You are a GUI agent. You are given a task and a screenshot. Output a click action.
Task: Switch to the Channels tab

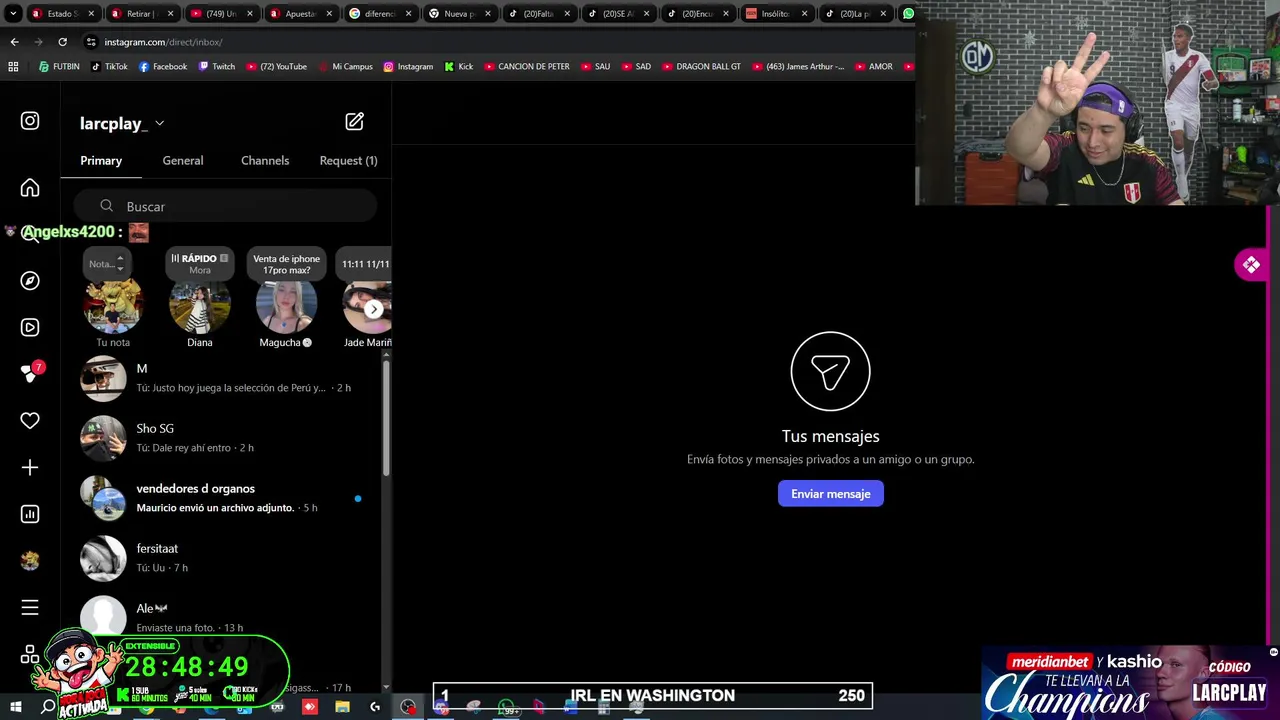[265, 161]
